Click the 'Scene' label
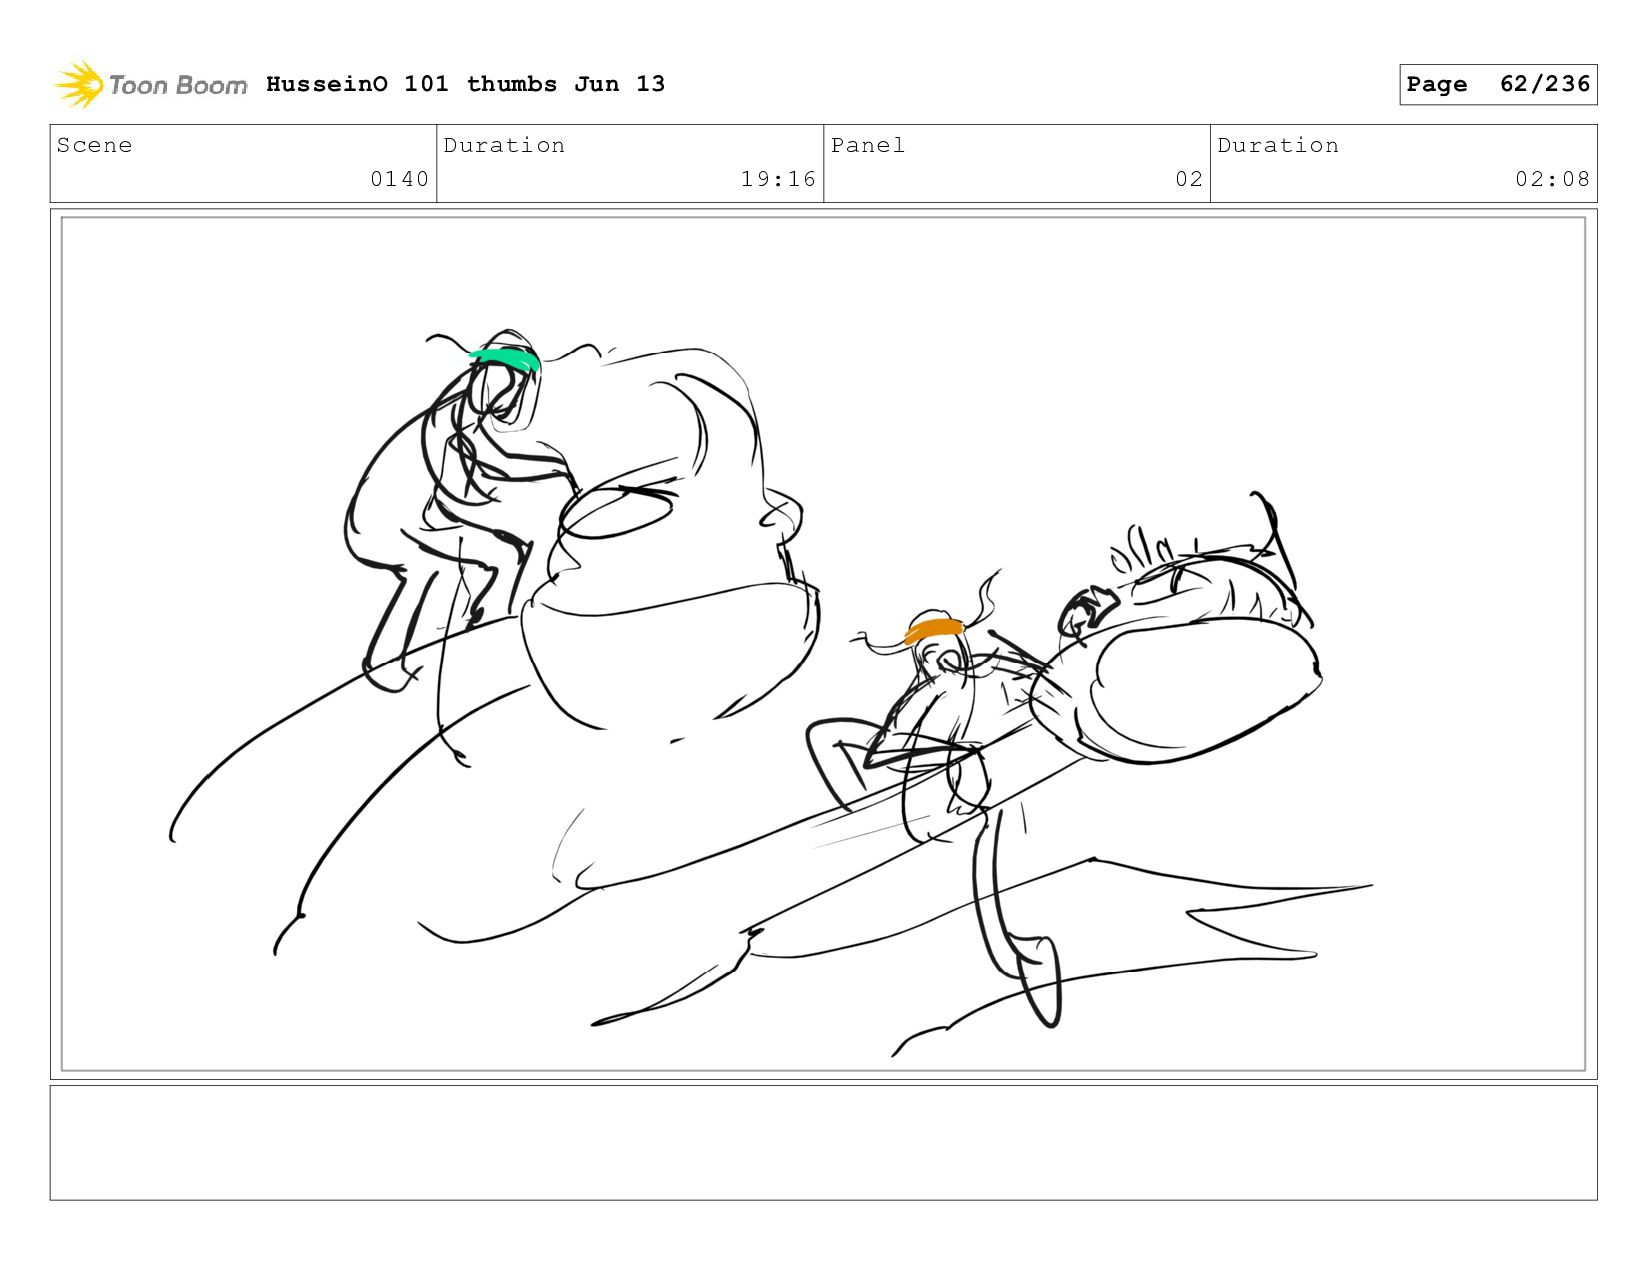Image resolution: width=1650 pixels, height=1275 pixels. point(94,145)
